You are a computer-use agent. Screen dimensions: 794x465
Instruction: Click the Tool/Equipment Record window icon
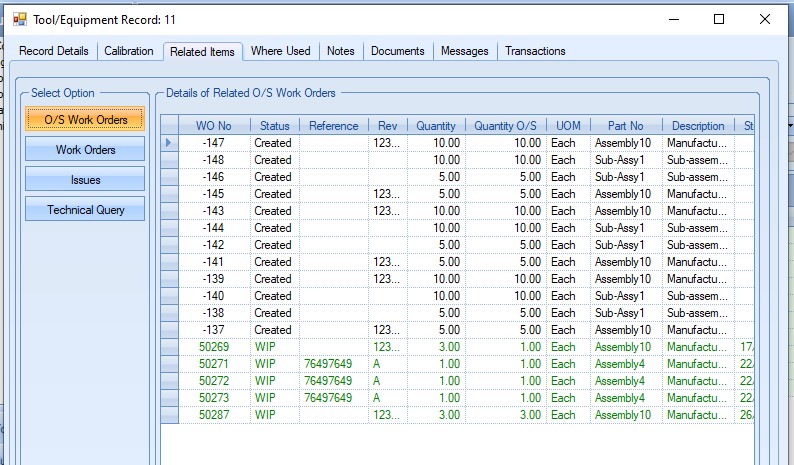point(19,19)
